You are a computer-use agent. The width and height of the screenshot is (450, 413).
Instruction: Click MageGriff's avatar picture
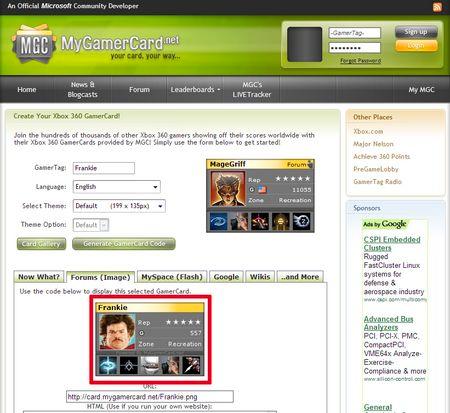point(228,189)
